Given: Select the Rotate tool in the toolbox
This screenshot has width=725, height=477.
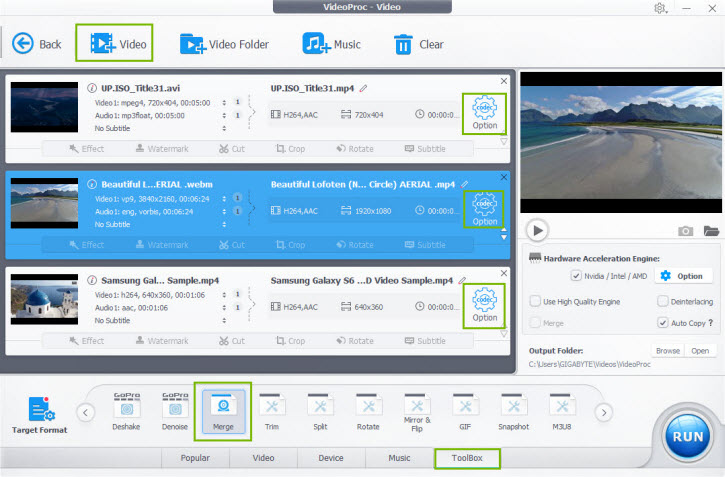Looking at the screenshot, I should (x=368, y=411).
